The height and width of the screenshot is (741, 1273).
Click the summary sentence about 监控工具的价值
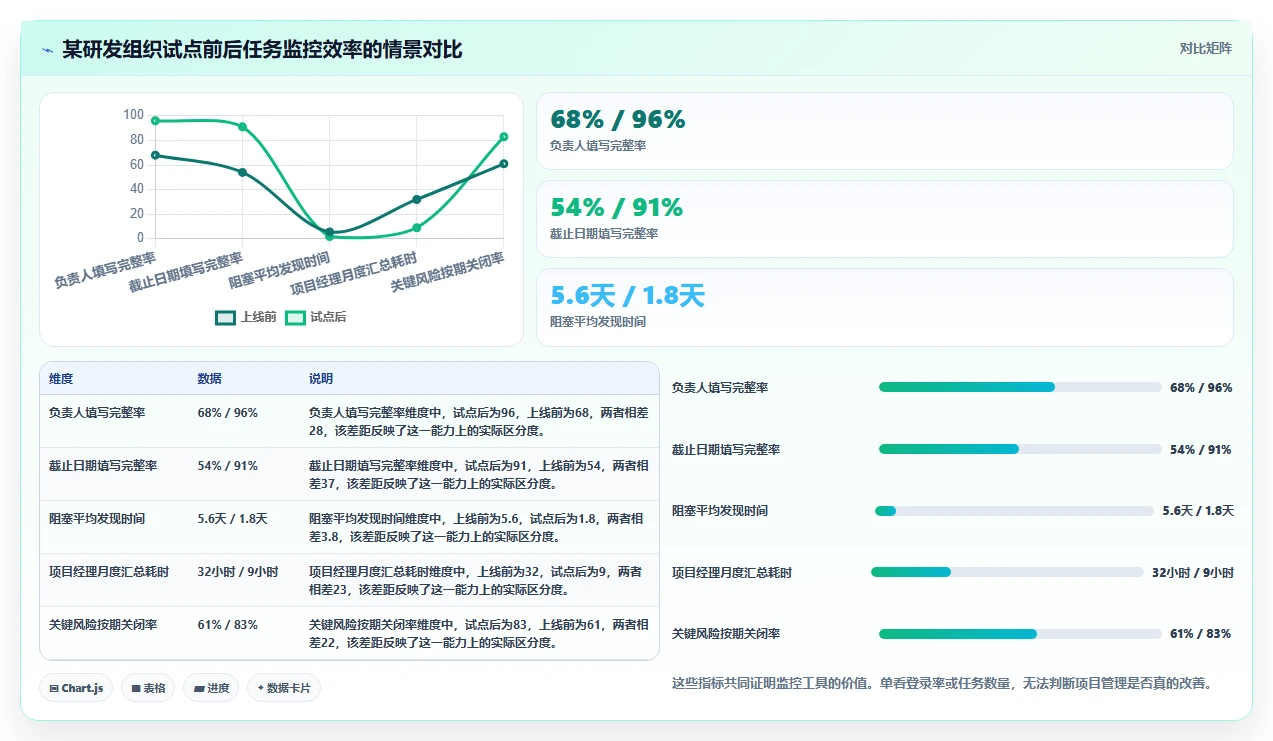942,684
